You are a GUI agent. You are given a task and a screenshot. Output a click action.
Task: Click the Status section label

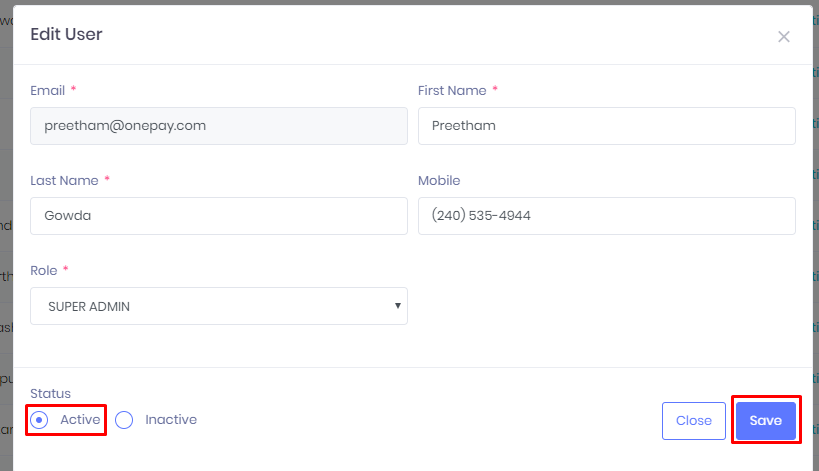[50, 394]
